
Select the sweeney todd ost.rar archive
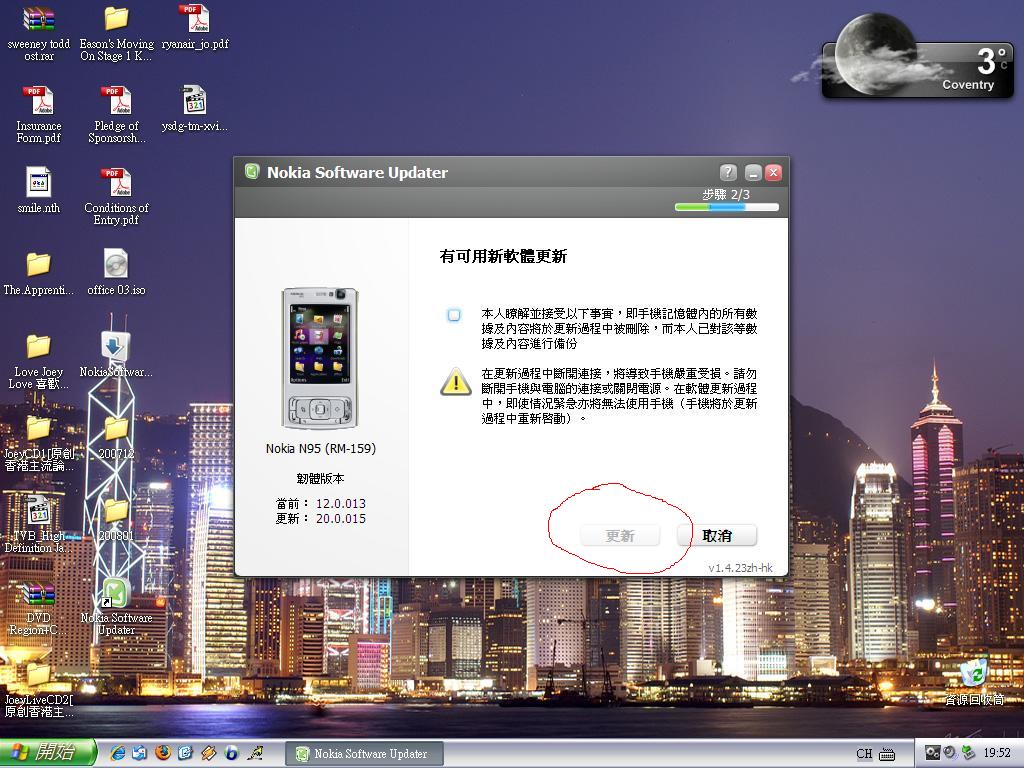coord(38,19)
